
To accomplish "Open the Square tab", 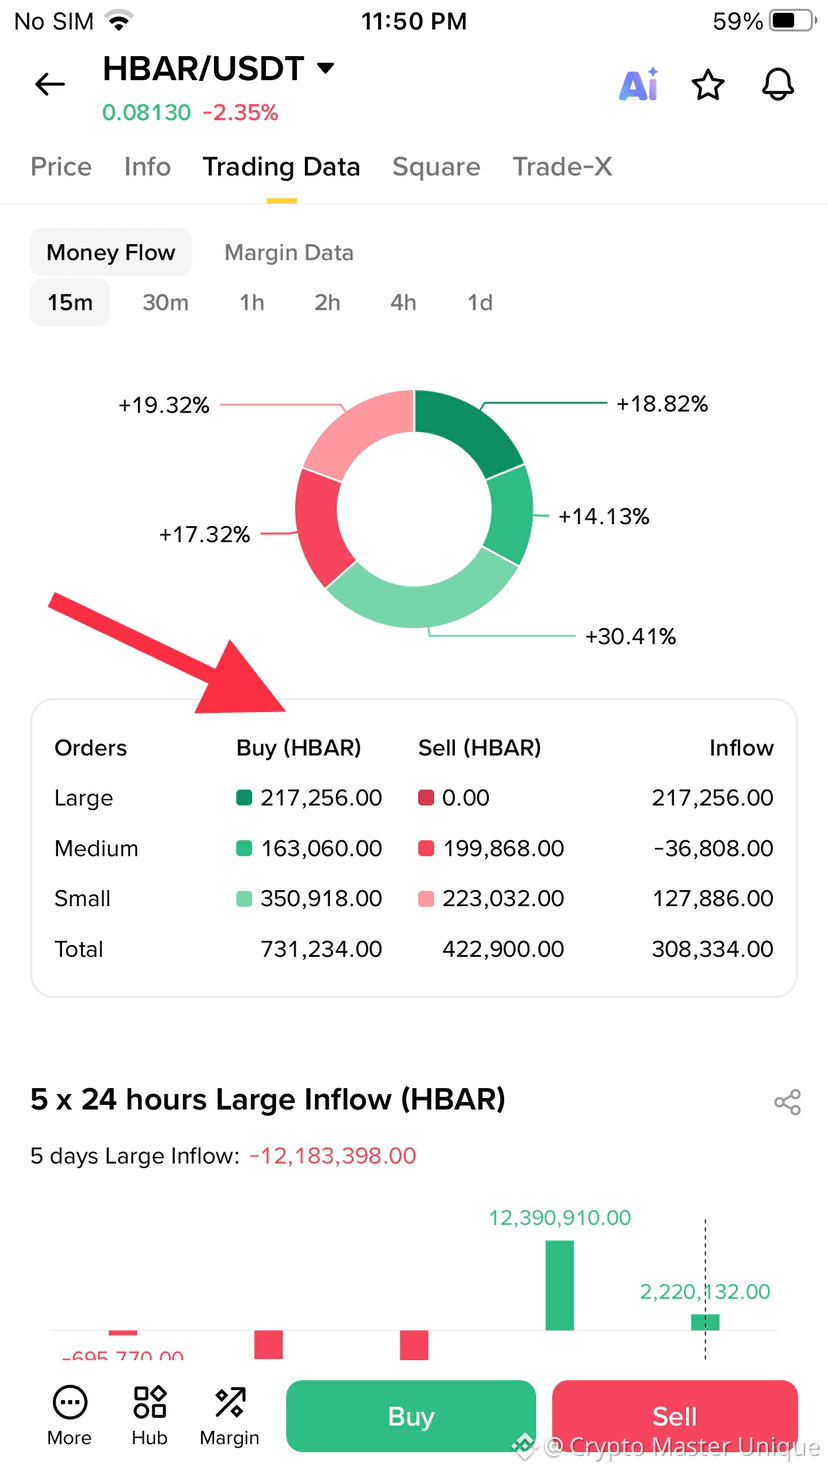I will [x=436, y=166].
